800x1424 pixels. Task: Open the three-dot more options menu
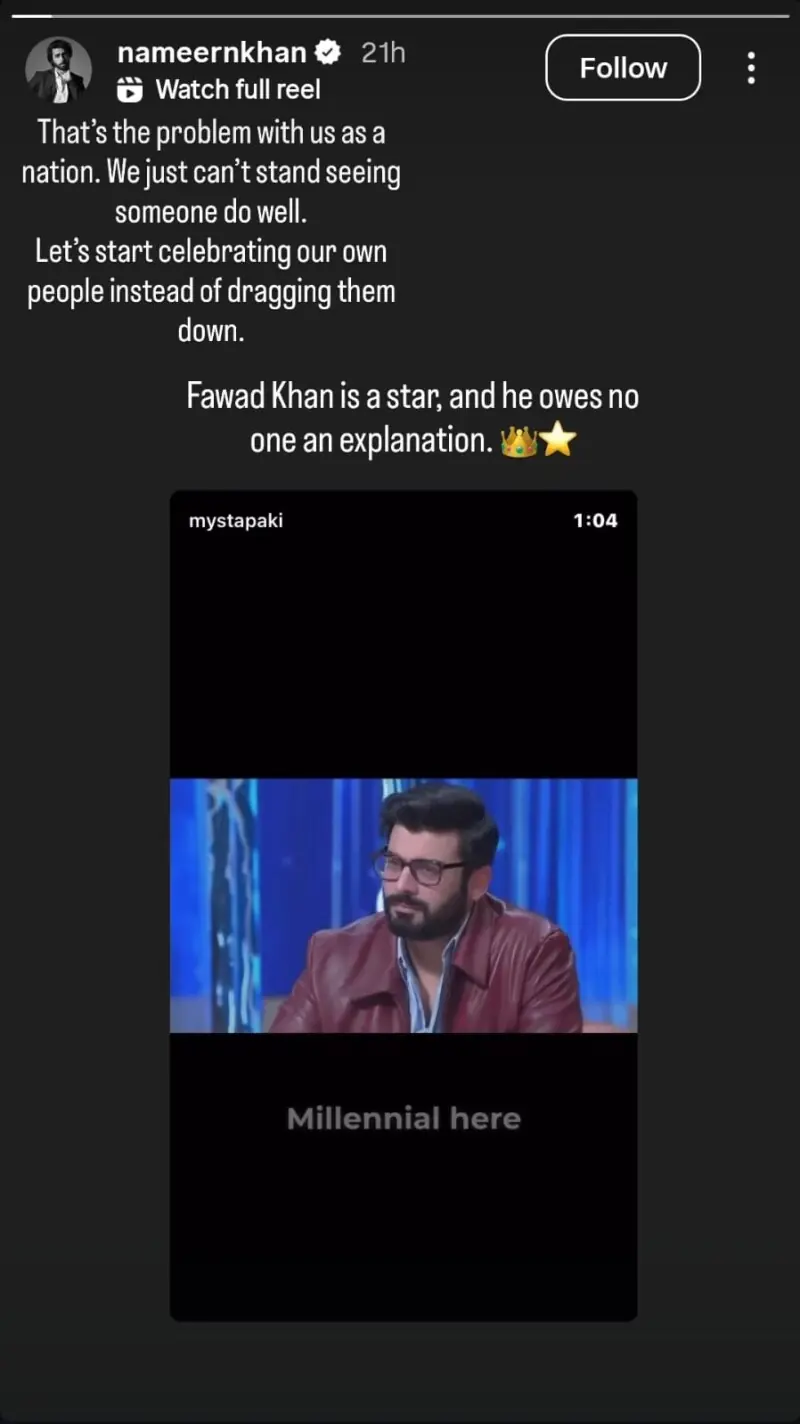click(x=750, y=68)
